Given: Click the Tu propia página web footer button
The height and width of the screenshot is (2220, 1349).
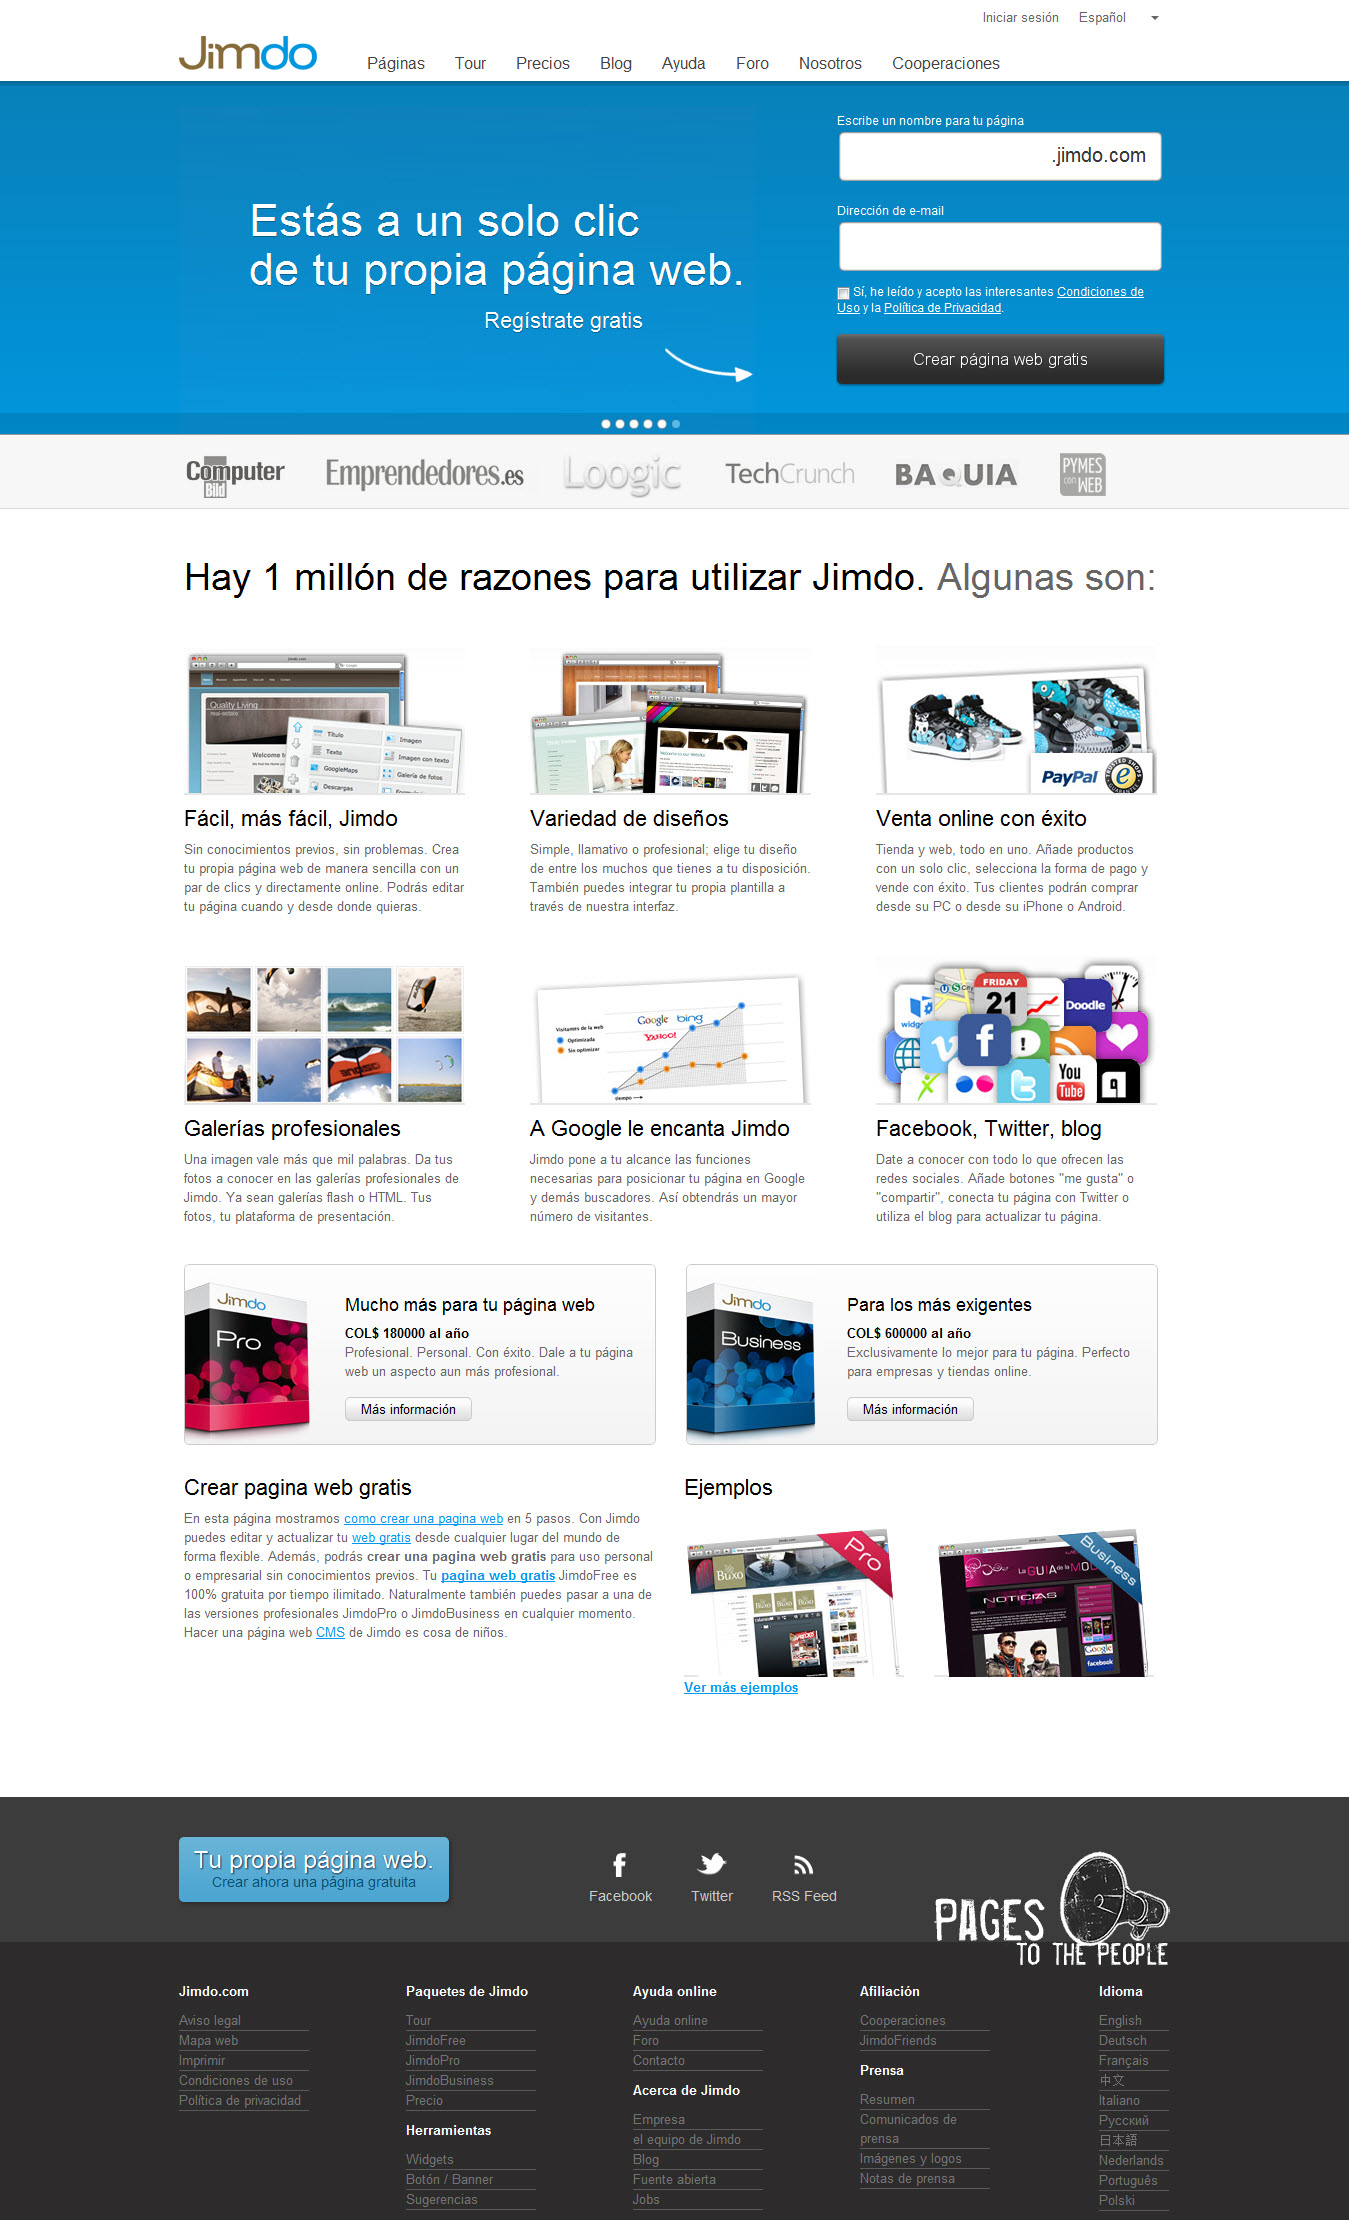Looking at the screenshot, I should [x=314, y=1869].
